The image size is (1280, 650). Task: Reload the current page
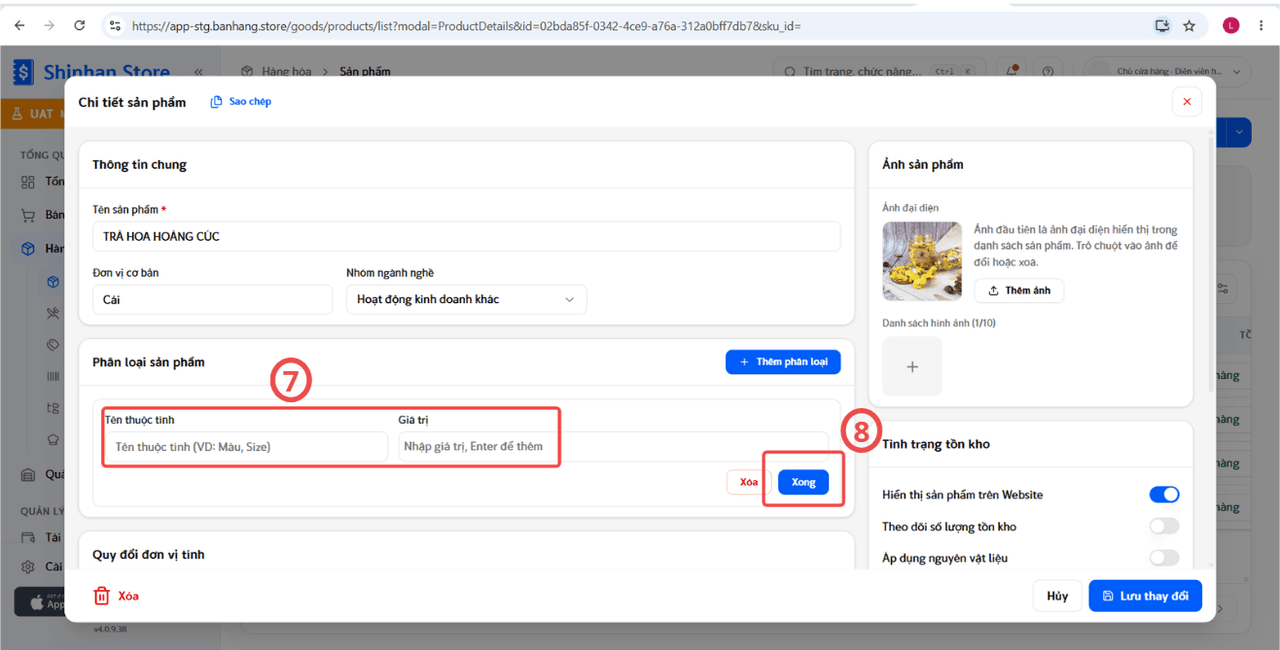point(80,26)
